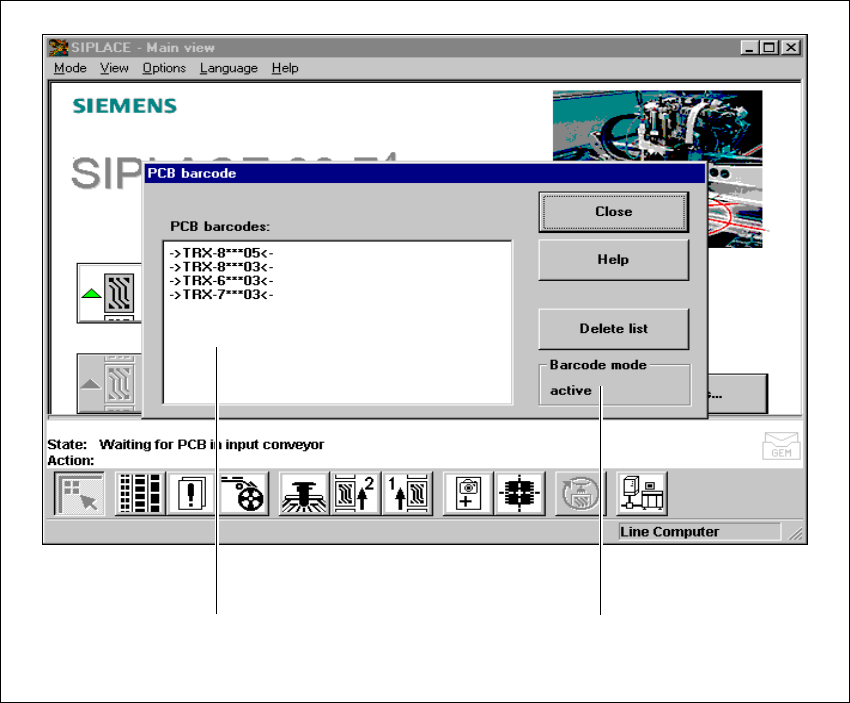850x703 pixels.
Task: Click the nozzle placement head icon
Action: tap(304, 494)
